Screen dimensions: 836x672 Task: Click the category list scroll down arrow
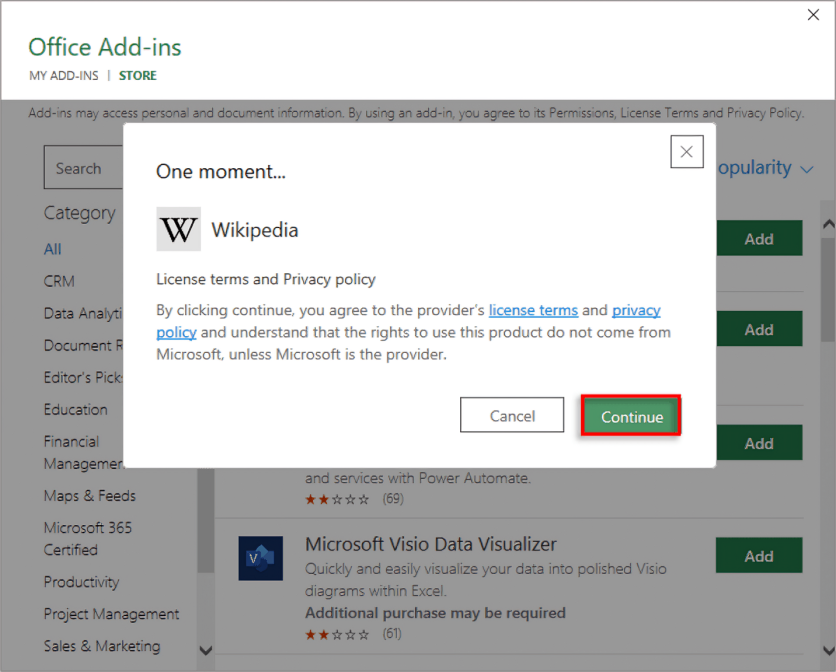coord(206,651)
